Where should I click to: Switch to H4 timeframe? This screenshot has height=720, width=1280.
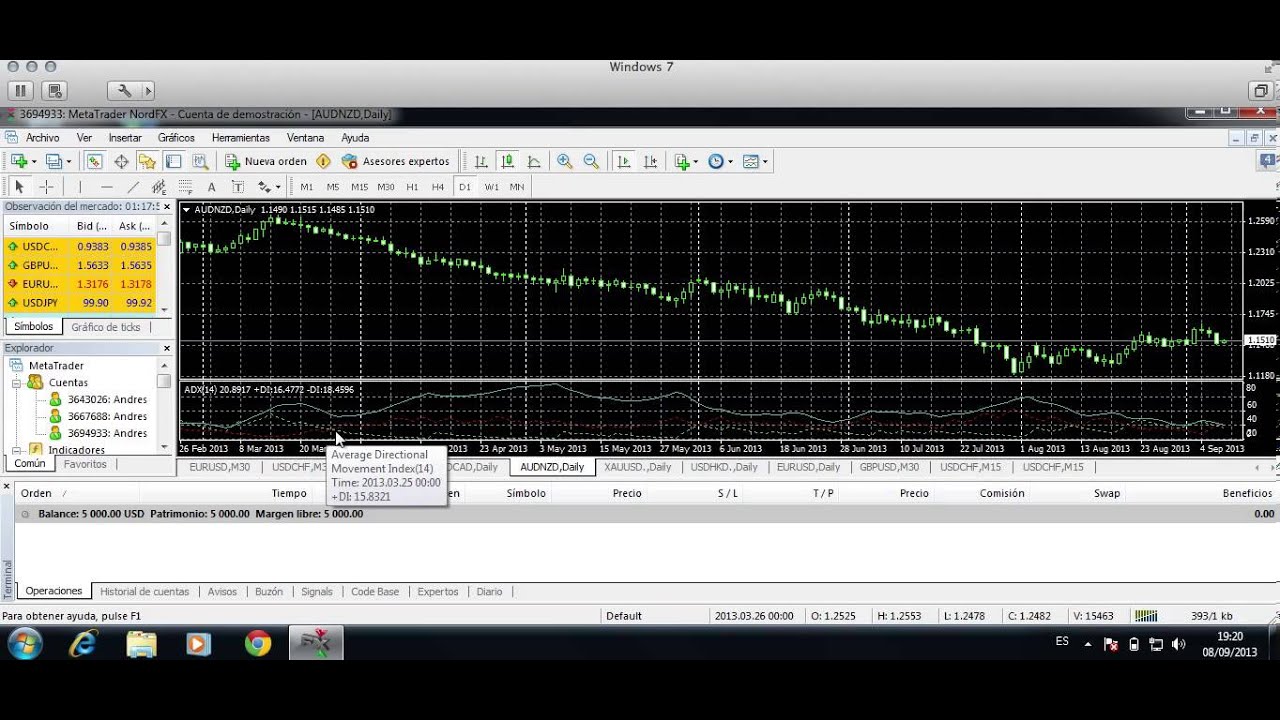pyautogui.click(x=438, y=187)
